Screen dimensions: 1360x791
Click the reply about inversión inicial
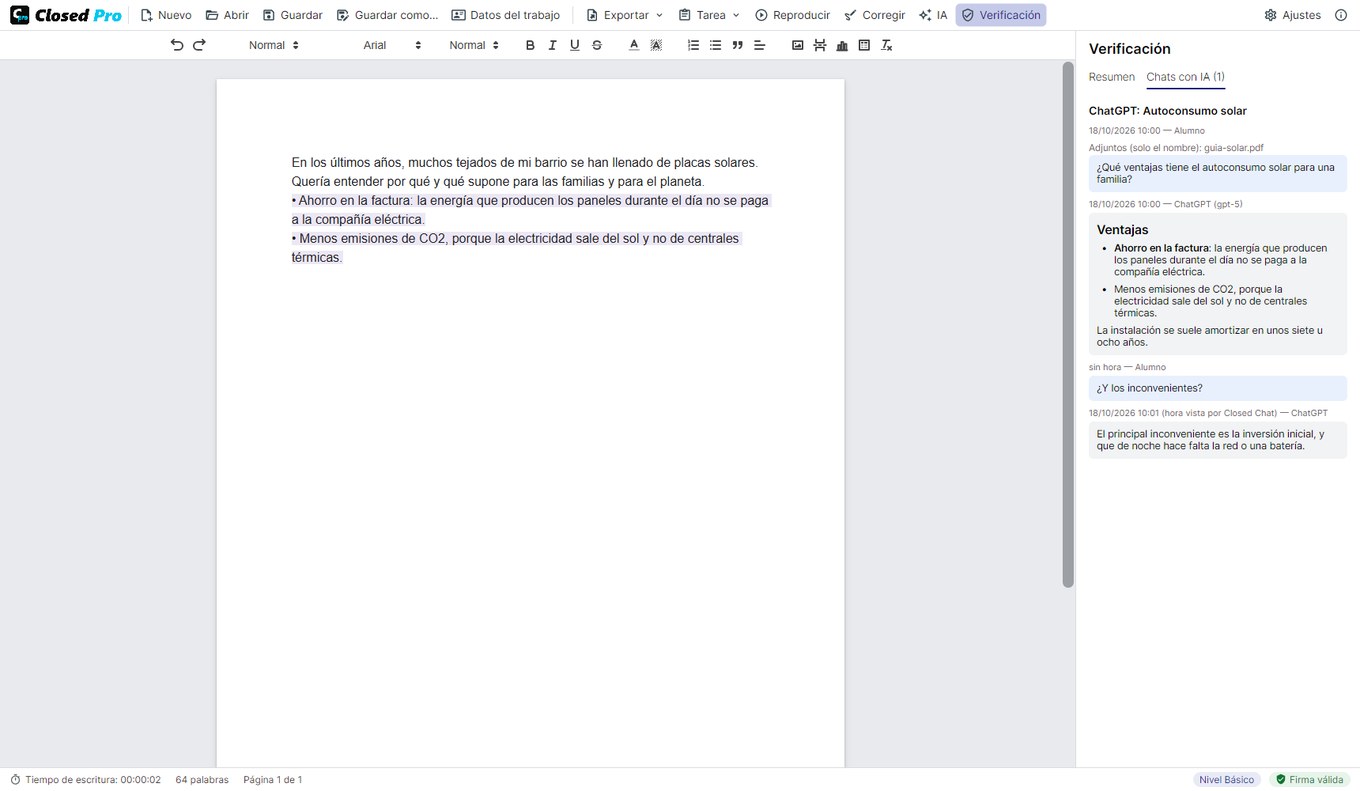click(x=1218, y=440)
